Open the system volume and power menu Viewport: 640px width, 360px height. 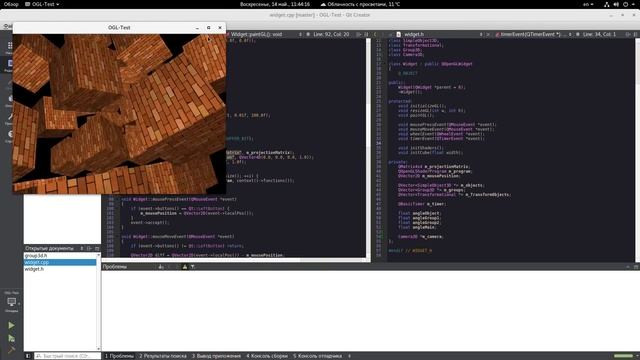tap(620, 4)
